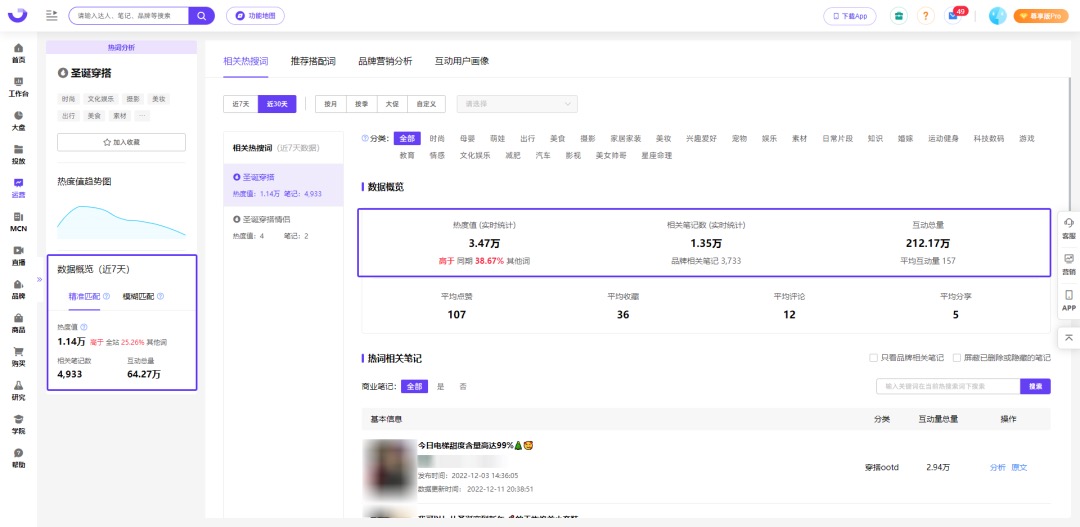Viewport: 1080px width, 527px height.
Task: Switch to 模糊匹配 tab
Action: [x=138, y=297]
